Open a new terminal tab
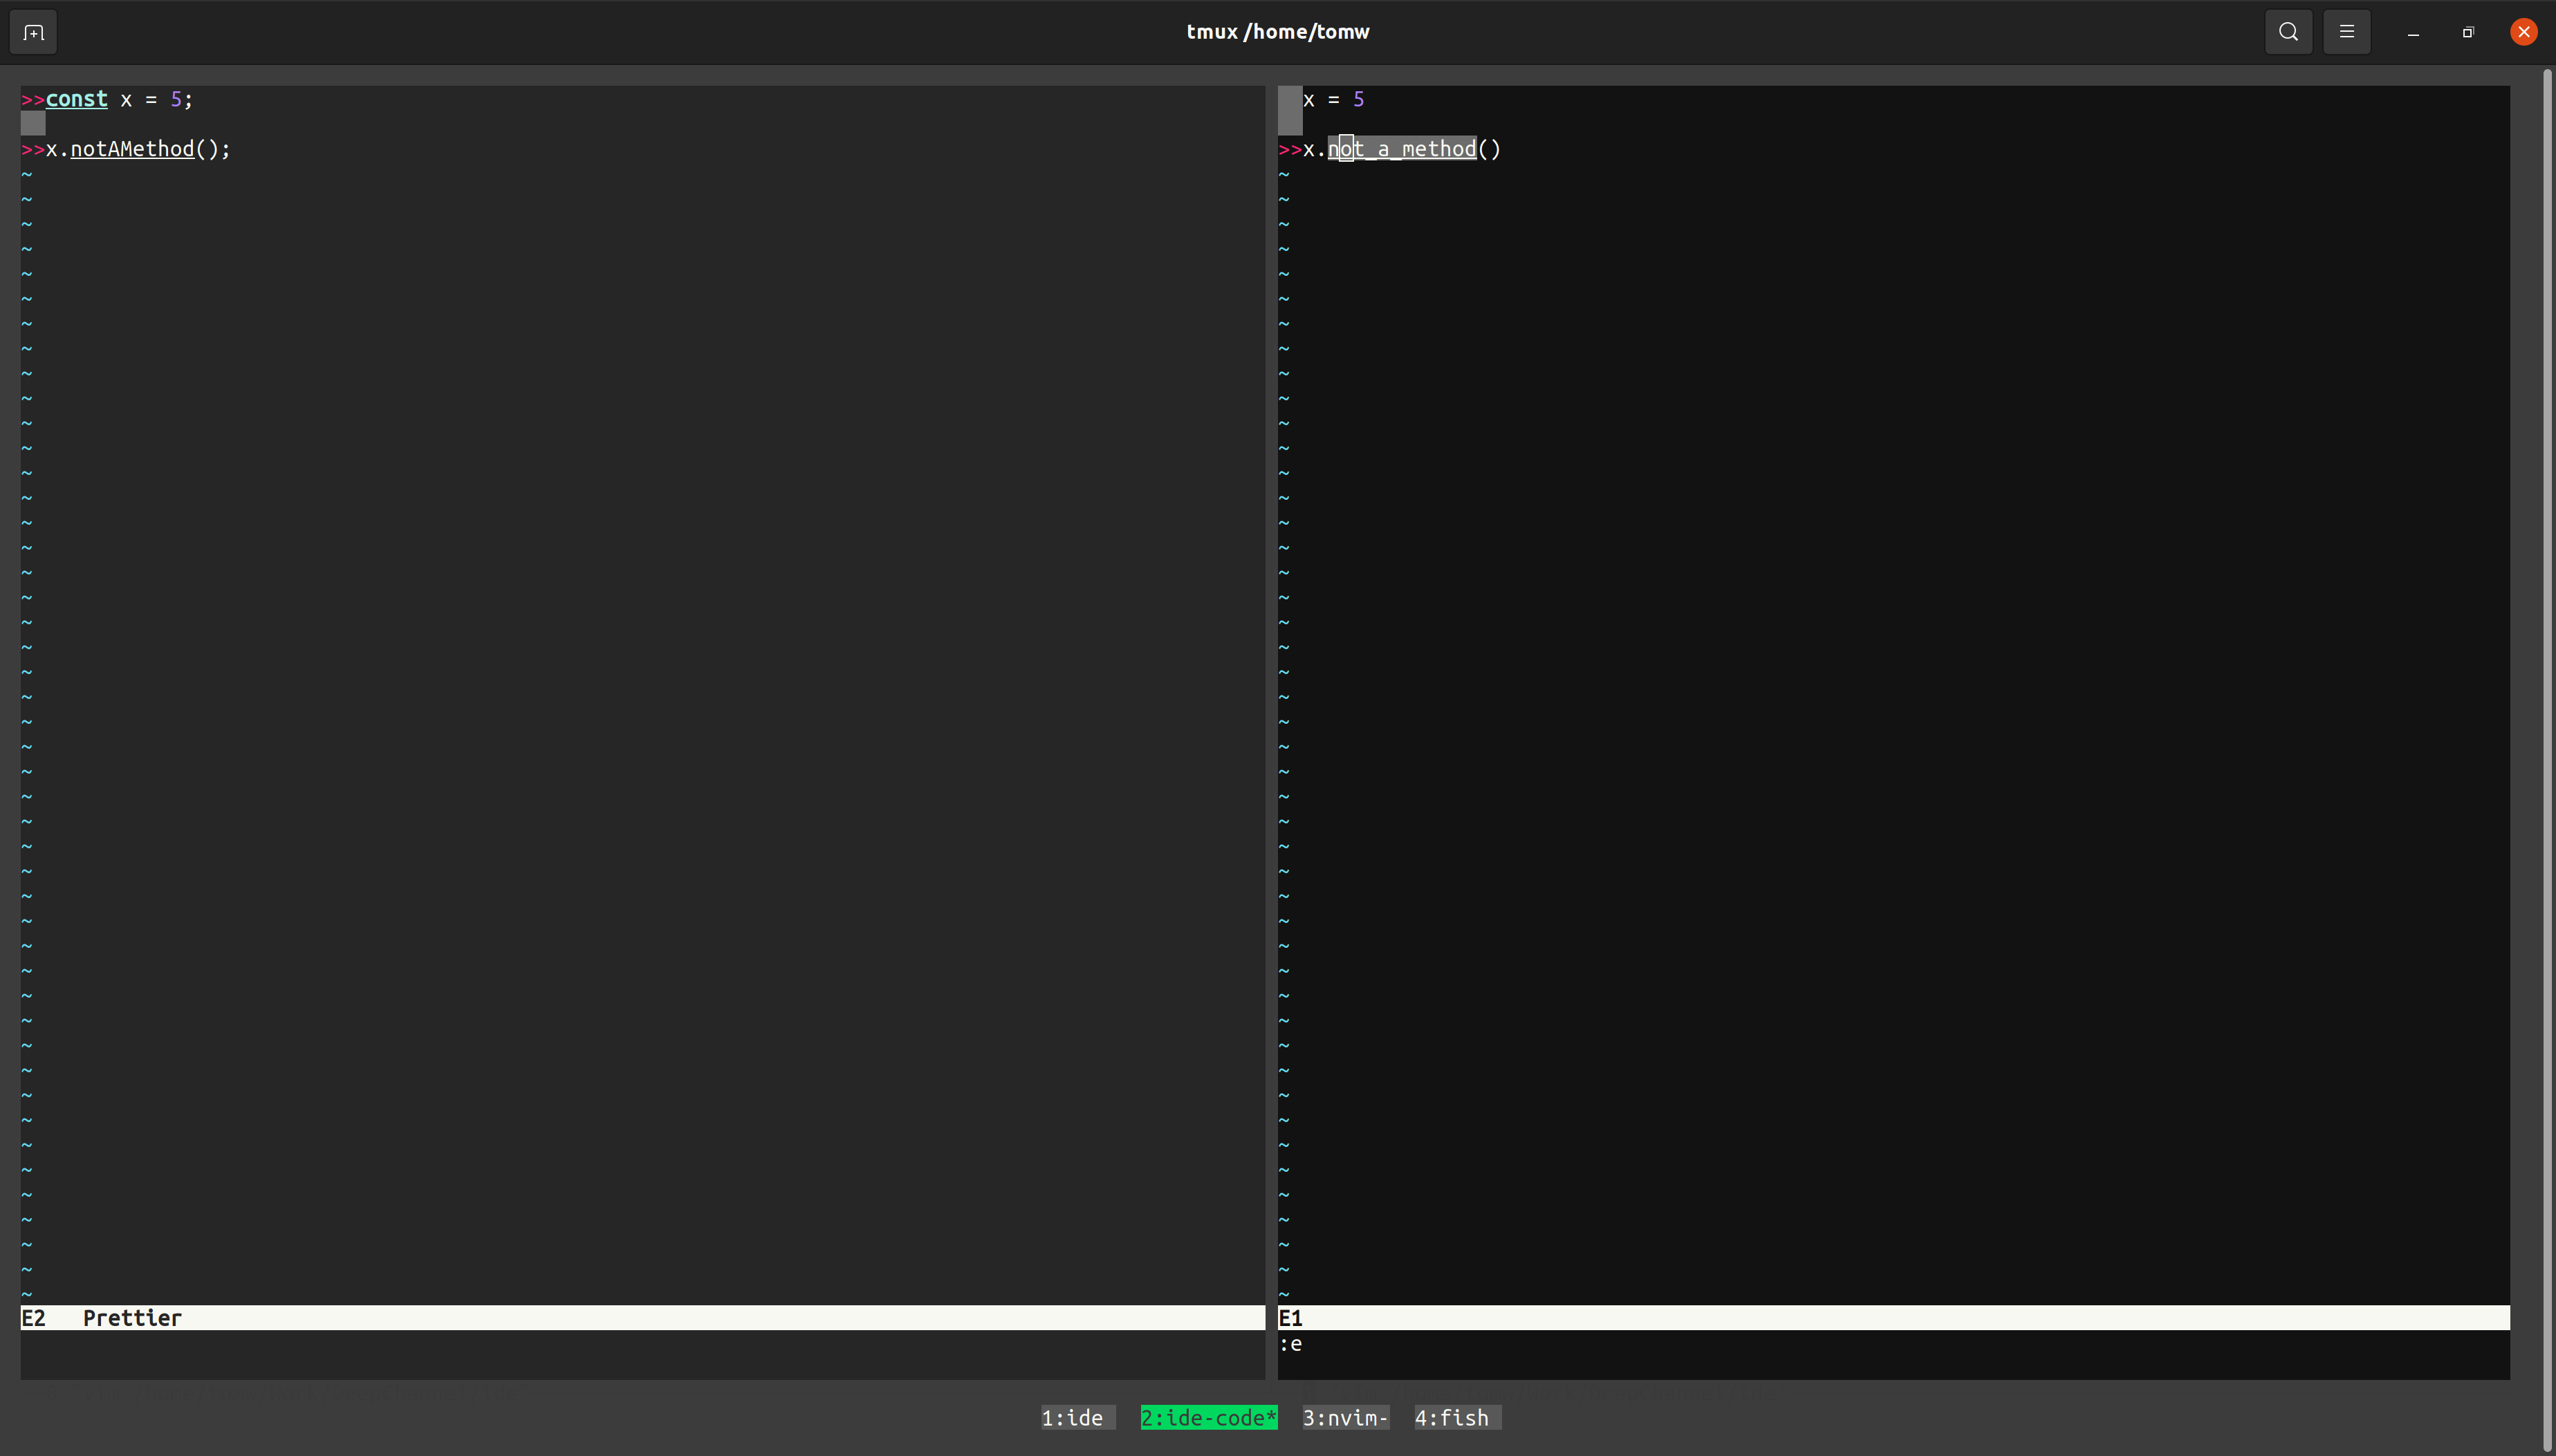This screenshot has height=1456, width=2556. pos(33,31)
